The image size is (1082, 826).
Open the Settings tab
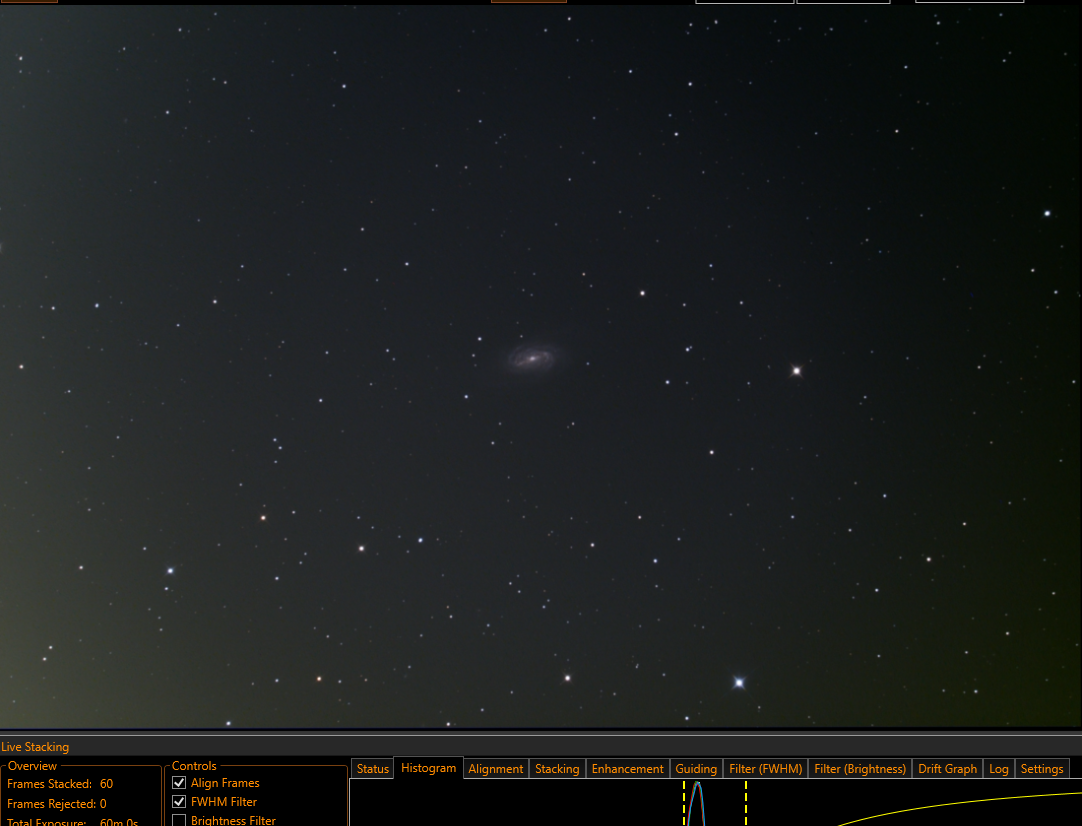pos(1041,769)
